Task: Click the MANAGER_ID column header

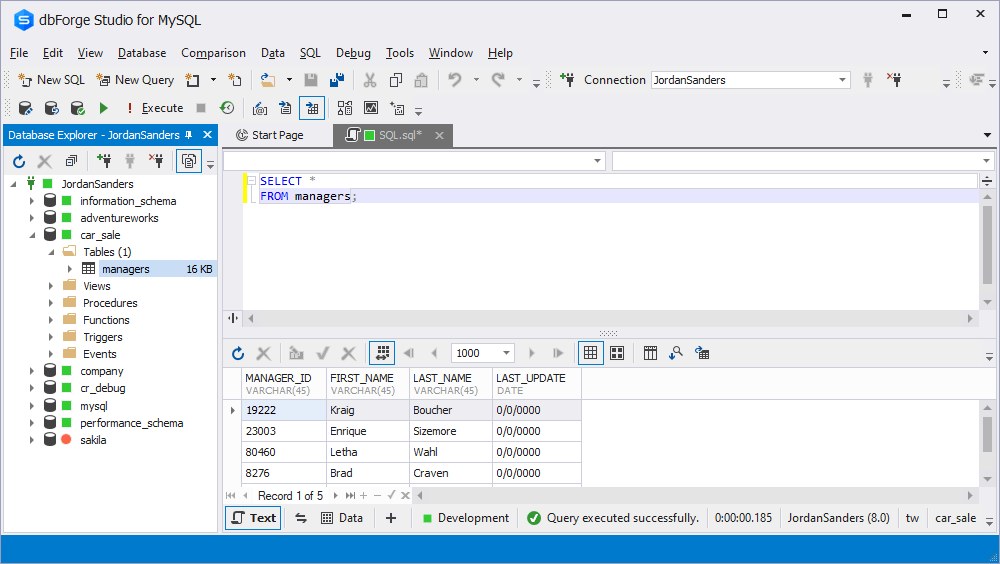Action: (284, 384)
